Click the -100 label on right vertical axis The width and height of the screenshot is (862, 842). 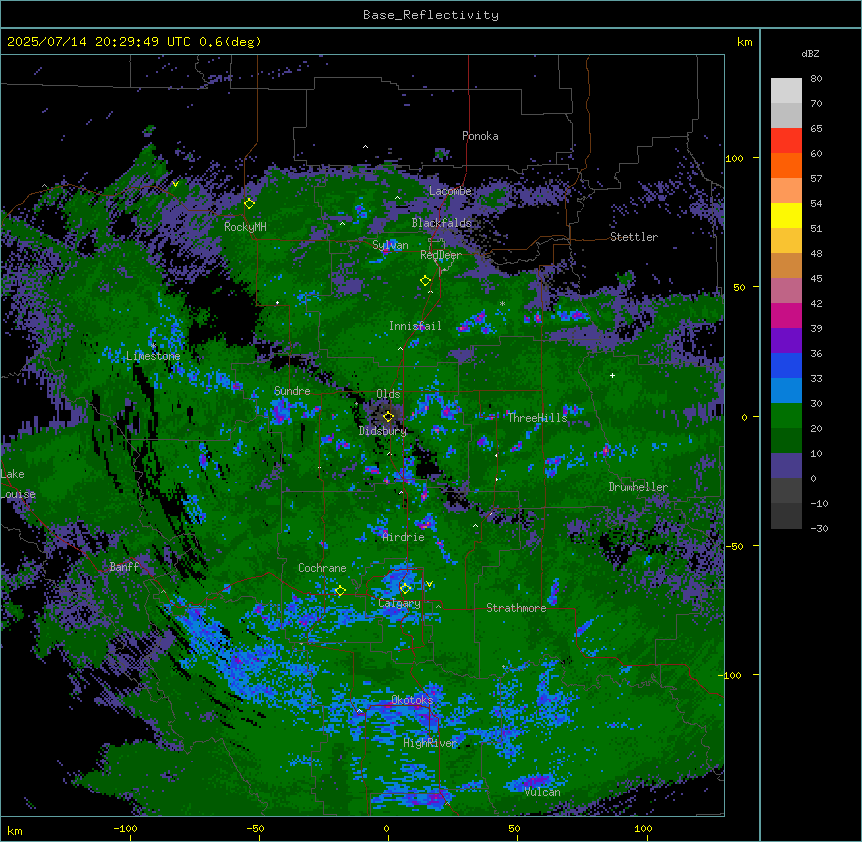pyautogui.click(x=732, y=675)
